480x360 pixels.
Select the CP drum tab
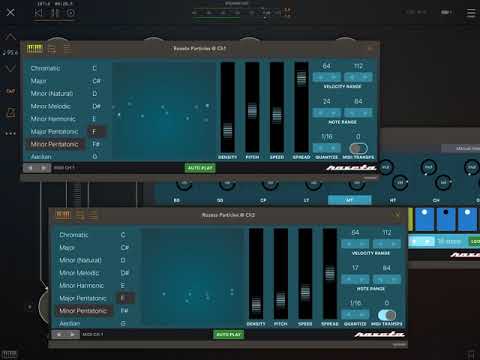coord(263,200)
